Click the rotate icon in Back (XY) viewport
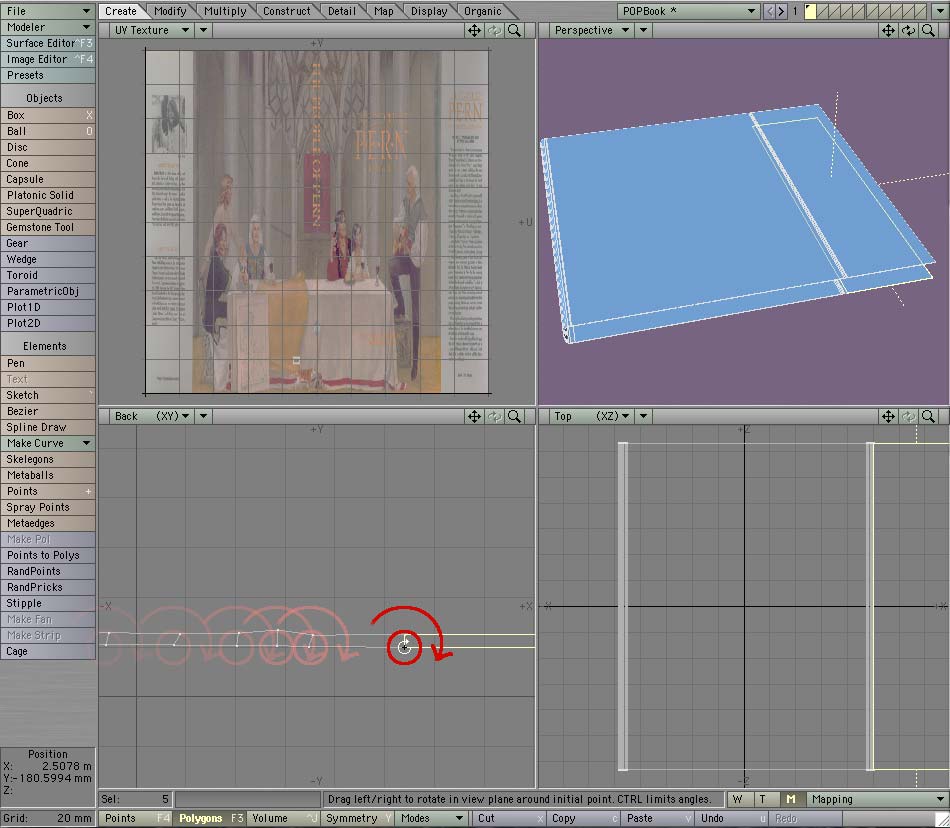The height and width of the screenshot is (828, 950). [494, 416]
